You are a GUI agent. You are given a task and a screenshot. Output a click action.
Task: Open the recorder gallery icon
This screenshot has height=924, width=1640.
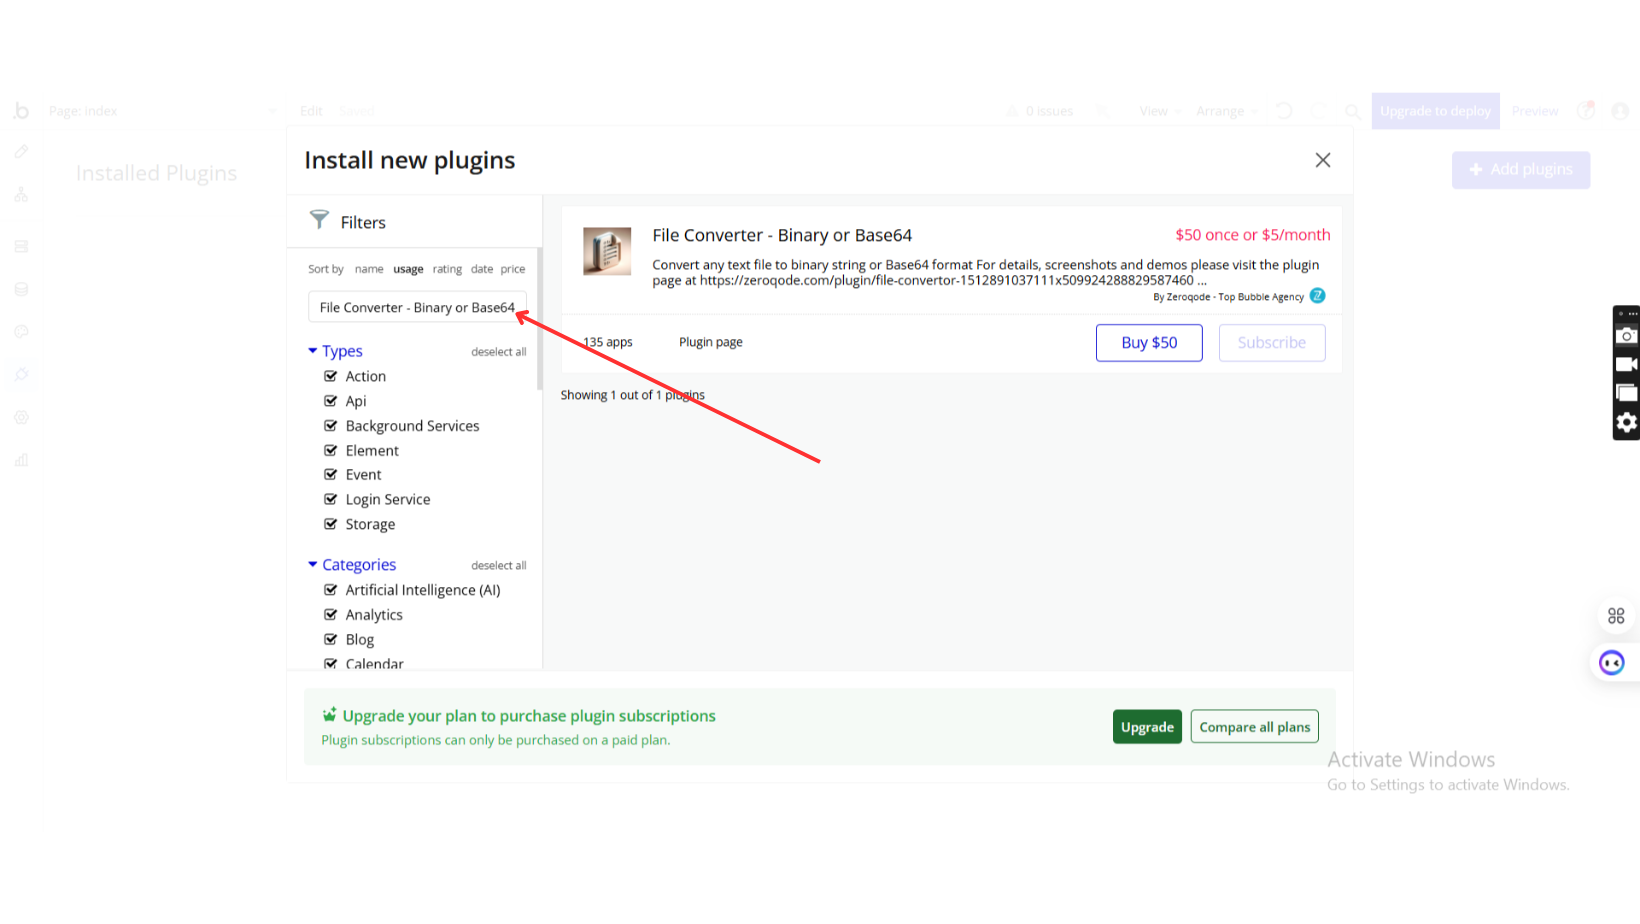tap(1627, 393)
